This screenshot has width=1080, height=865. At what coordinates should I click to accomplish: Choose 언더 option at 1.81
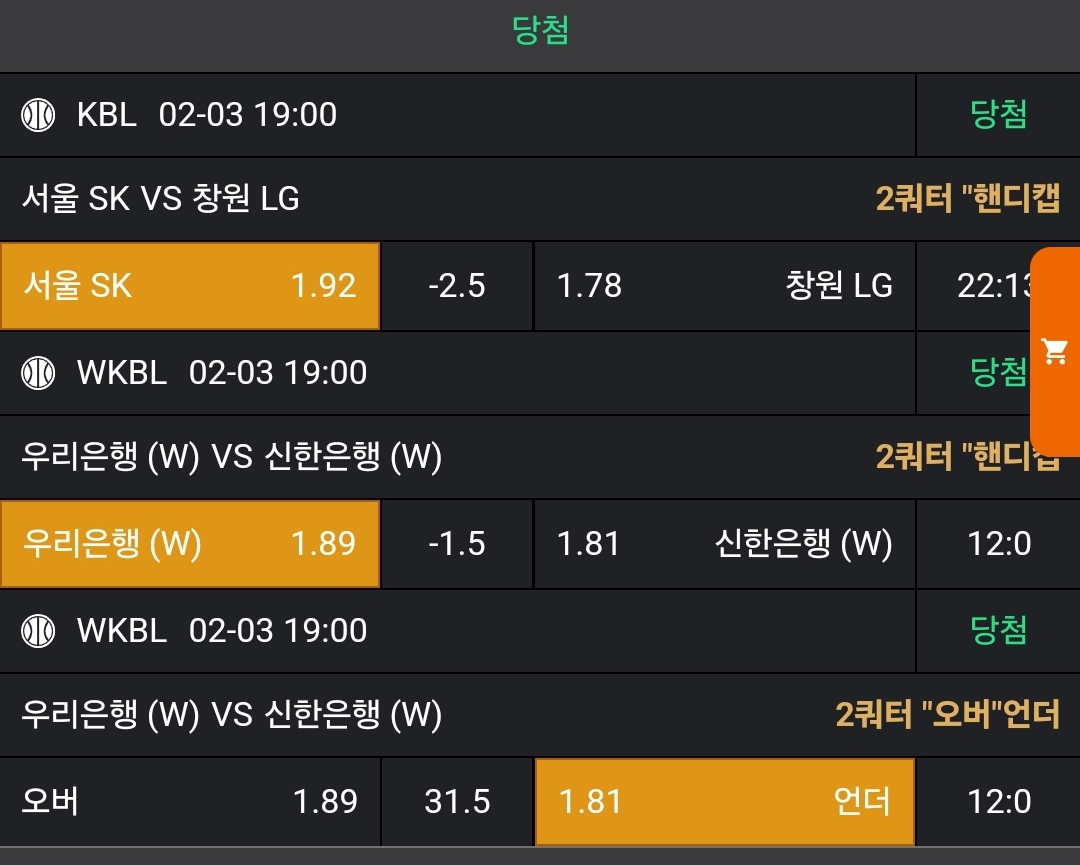pos(724,802)
